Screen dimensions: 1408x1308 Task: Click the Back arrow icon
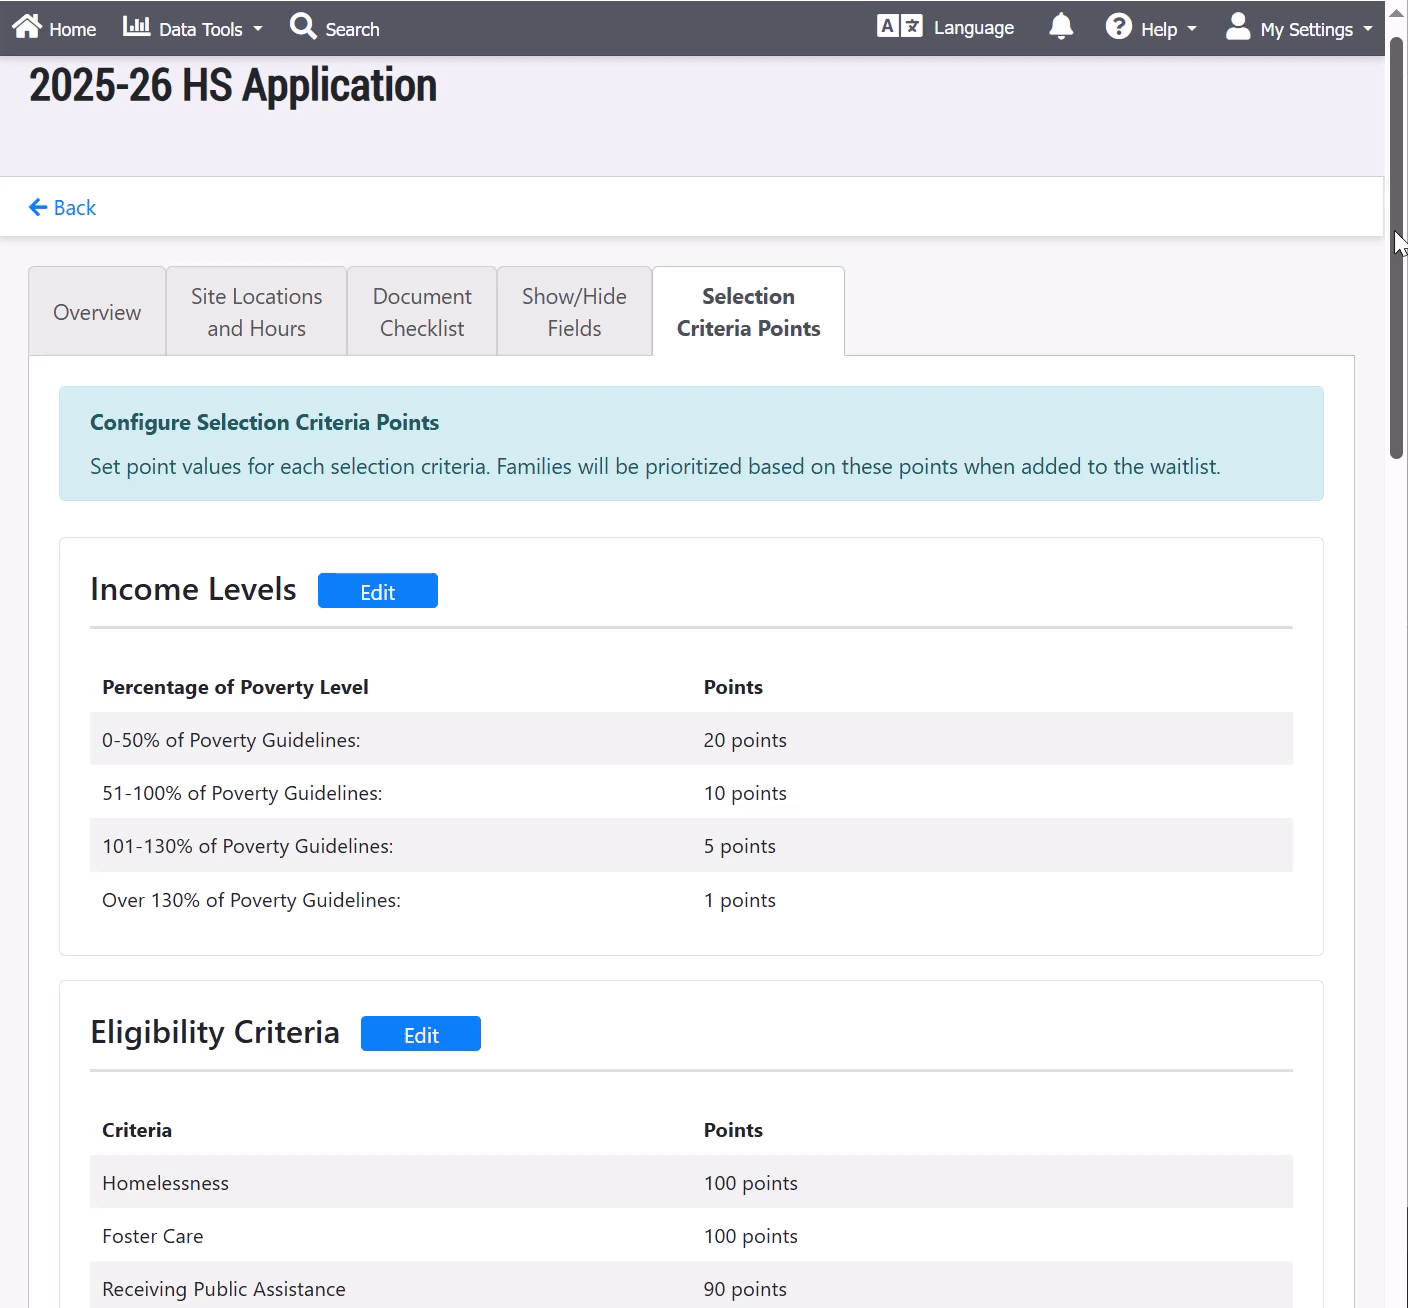click(x=38, y=207)
